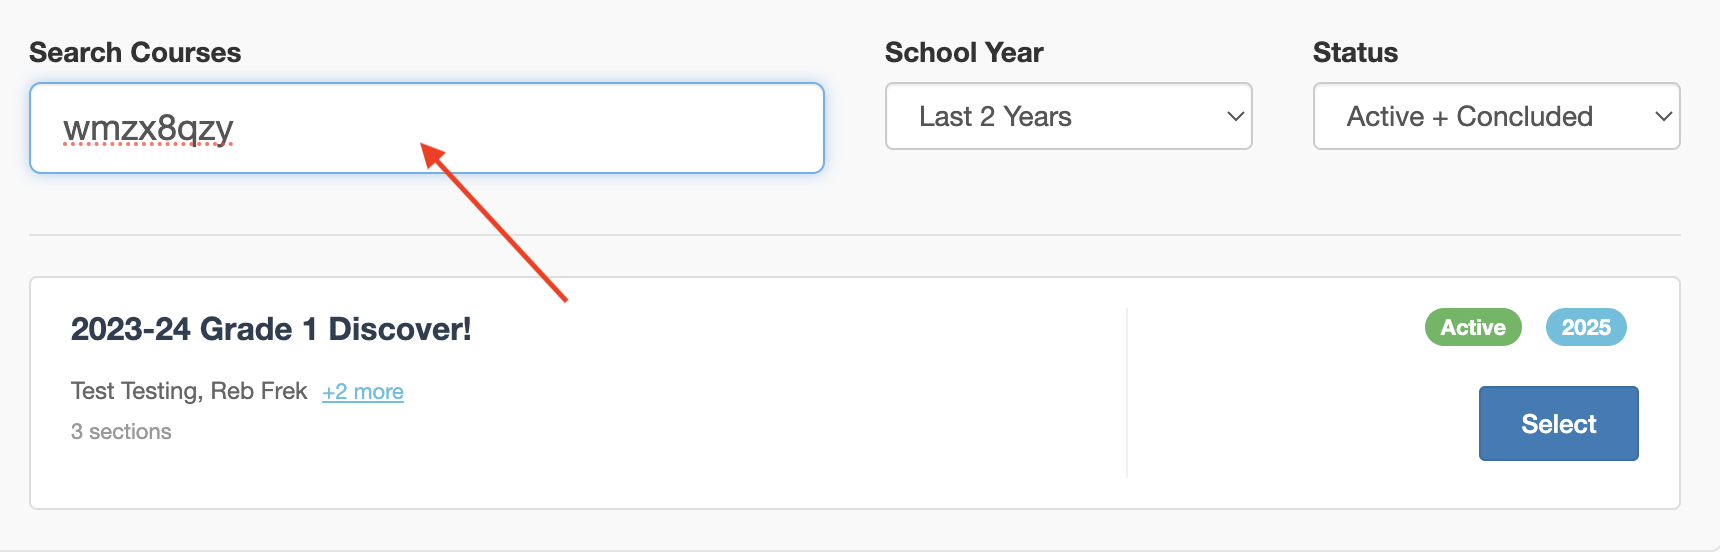The image size is (1720, 558).
Task: Click the divider line above the course card
Action: coord(855,235)
